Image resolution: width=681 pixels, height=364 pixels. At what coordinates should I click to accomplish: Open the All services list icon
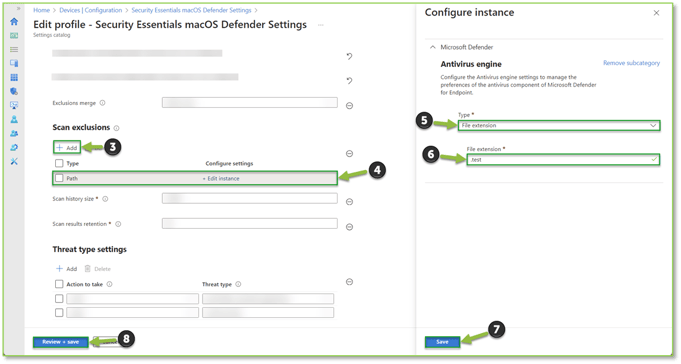tap(14, 50)
